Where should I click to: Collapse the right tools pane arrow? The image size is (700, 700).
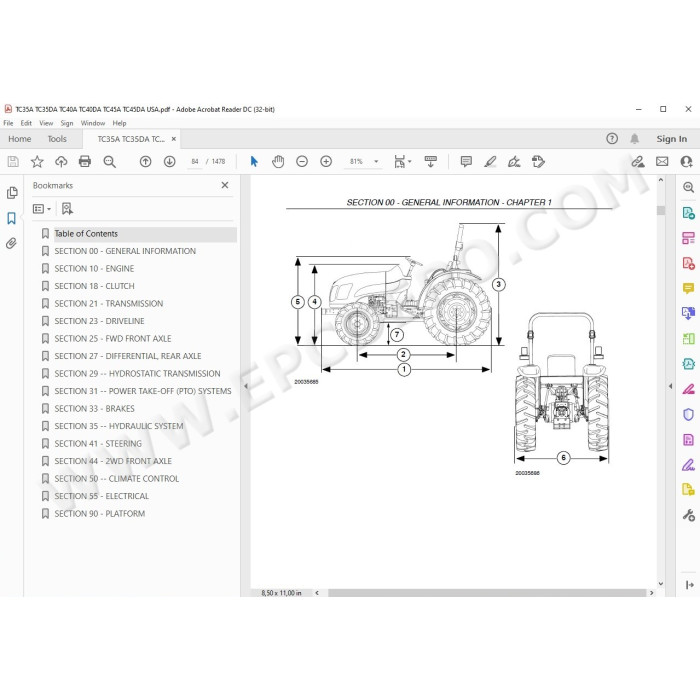click(x=670, y=386)
